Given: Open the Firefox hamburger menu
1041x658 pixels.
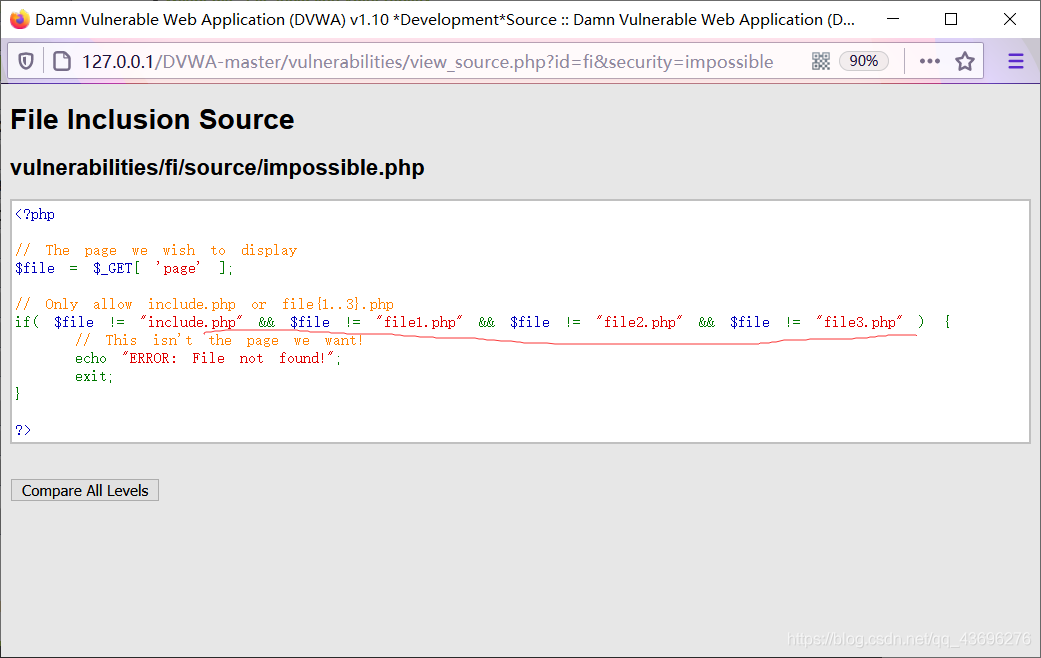Looking at the screenshot, I should click(1016, 62).
